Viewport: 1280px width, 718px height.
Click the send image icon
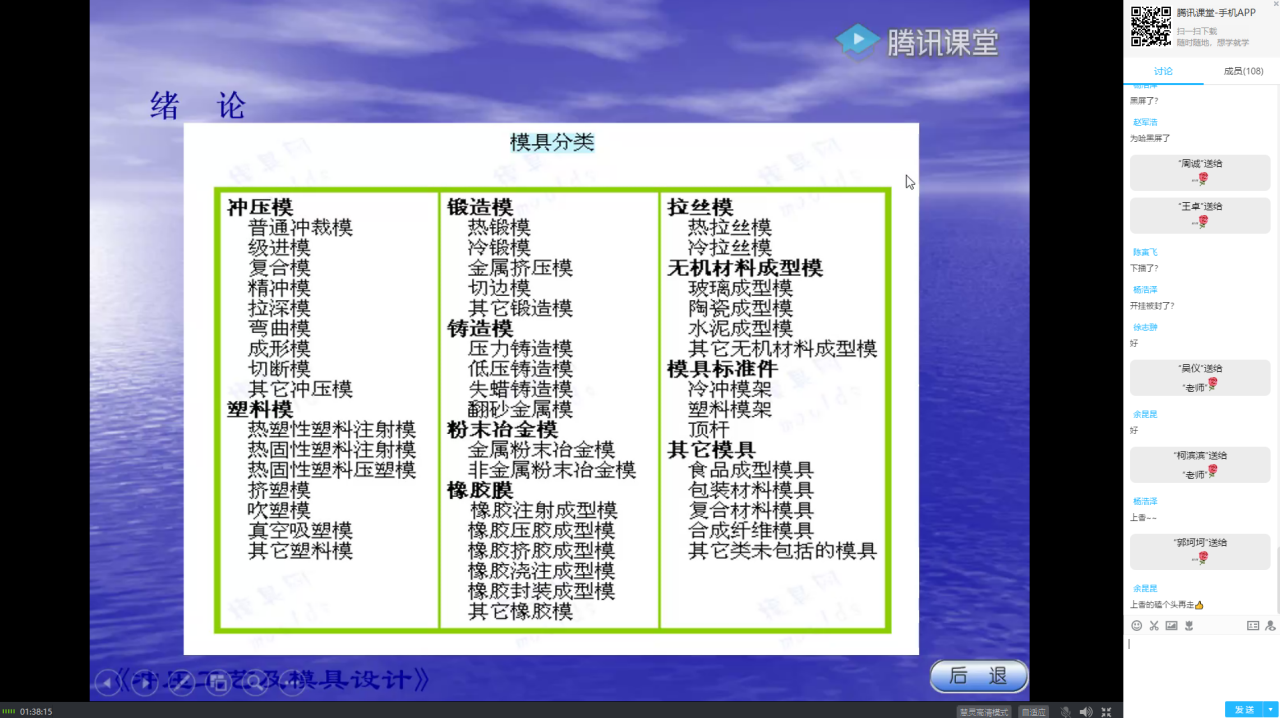pyautogui.click(x=1171, y=626)
